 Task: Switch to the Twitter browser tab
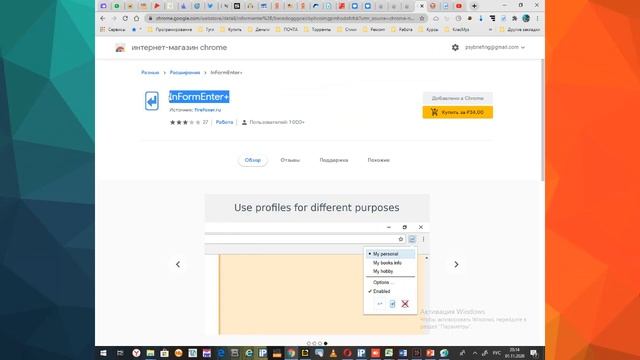tap(210, 6)
